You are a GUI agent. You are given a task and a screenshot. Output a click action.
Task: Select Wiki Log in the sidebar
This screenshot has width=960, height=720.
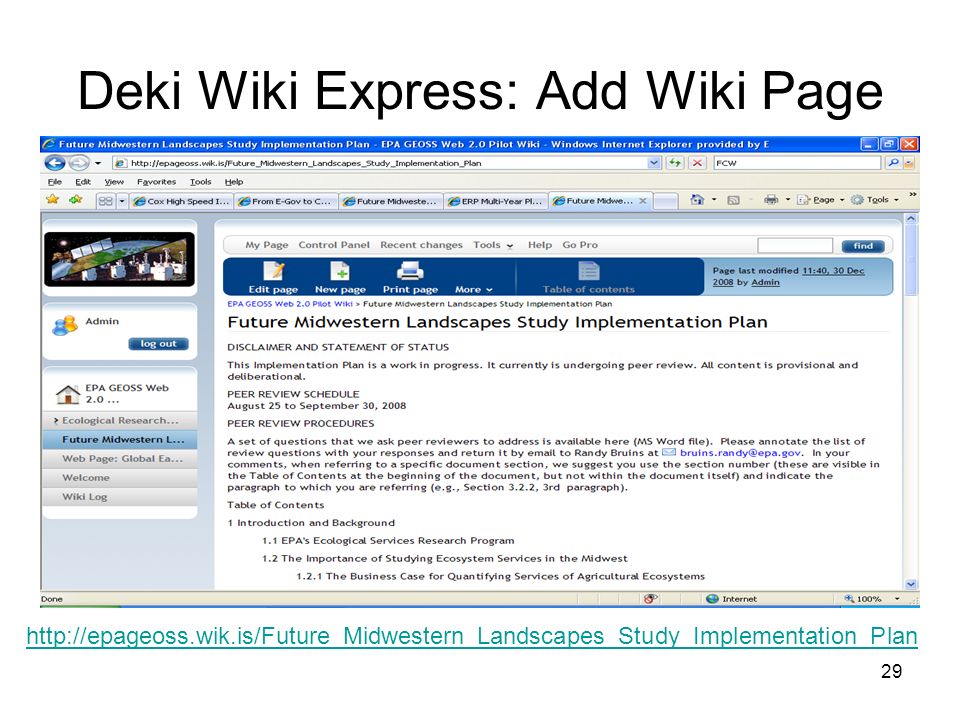[121, 497]
